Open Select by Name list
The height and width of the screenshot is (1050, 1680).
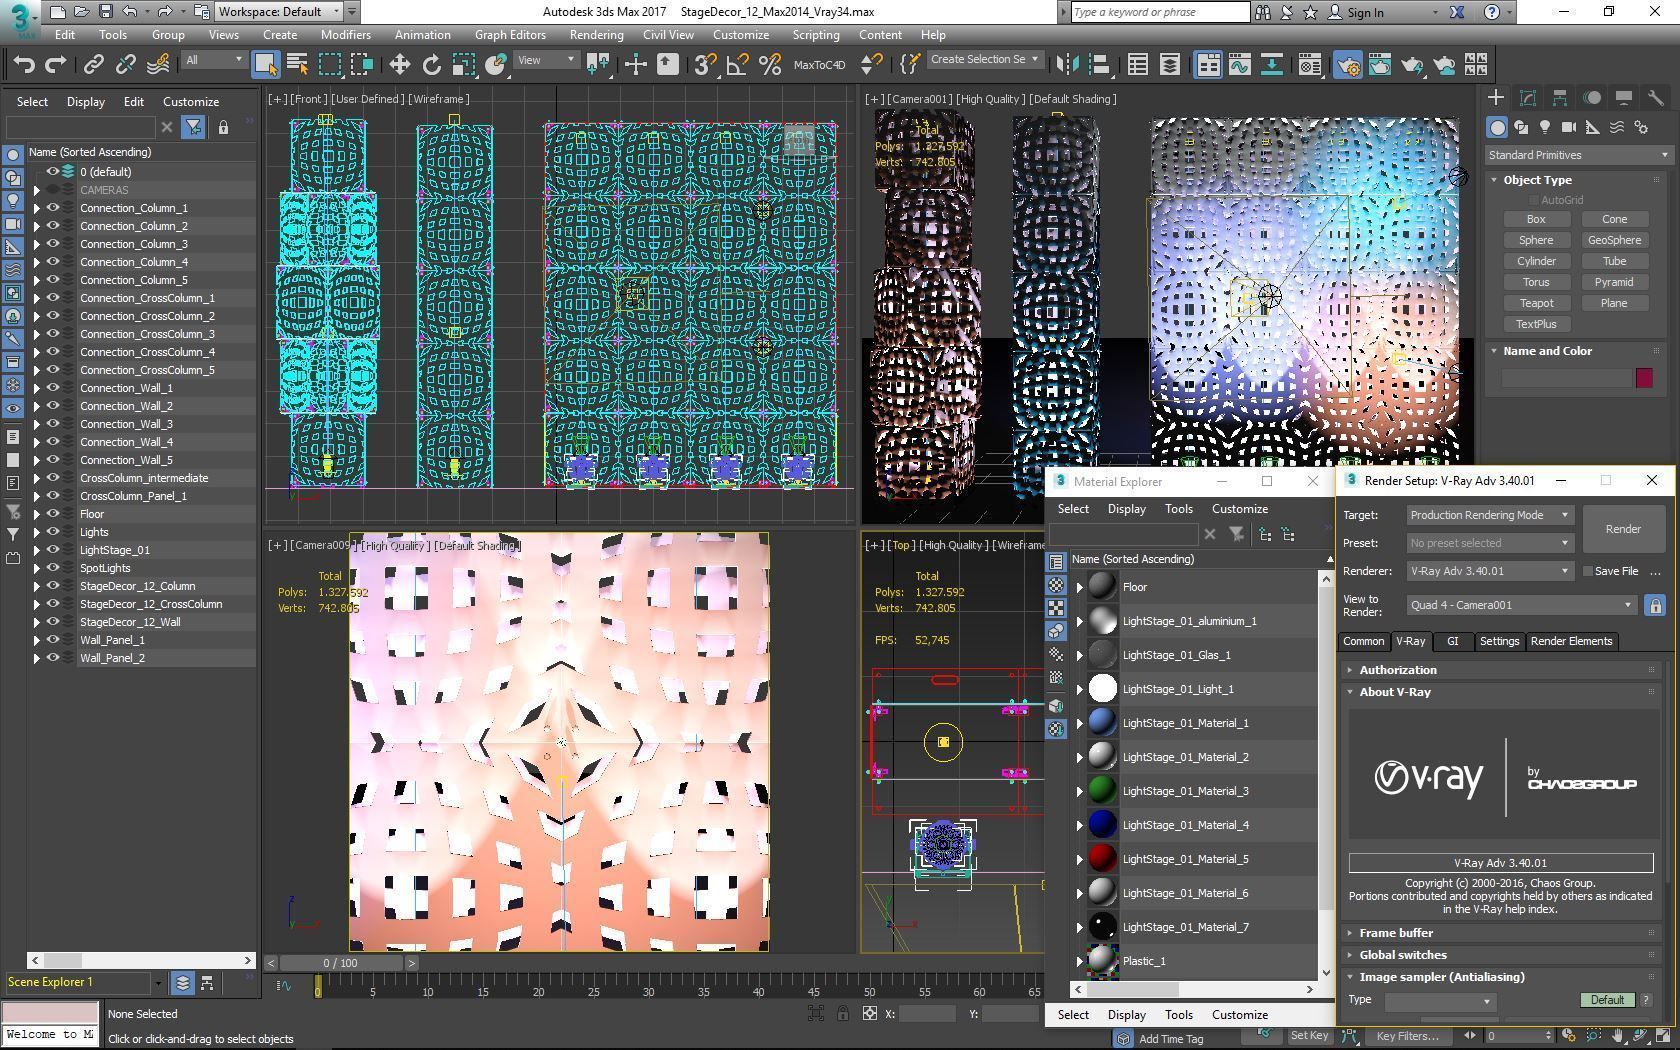click(x=297, y=65)
